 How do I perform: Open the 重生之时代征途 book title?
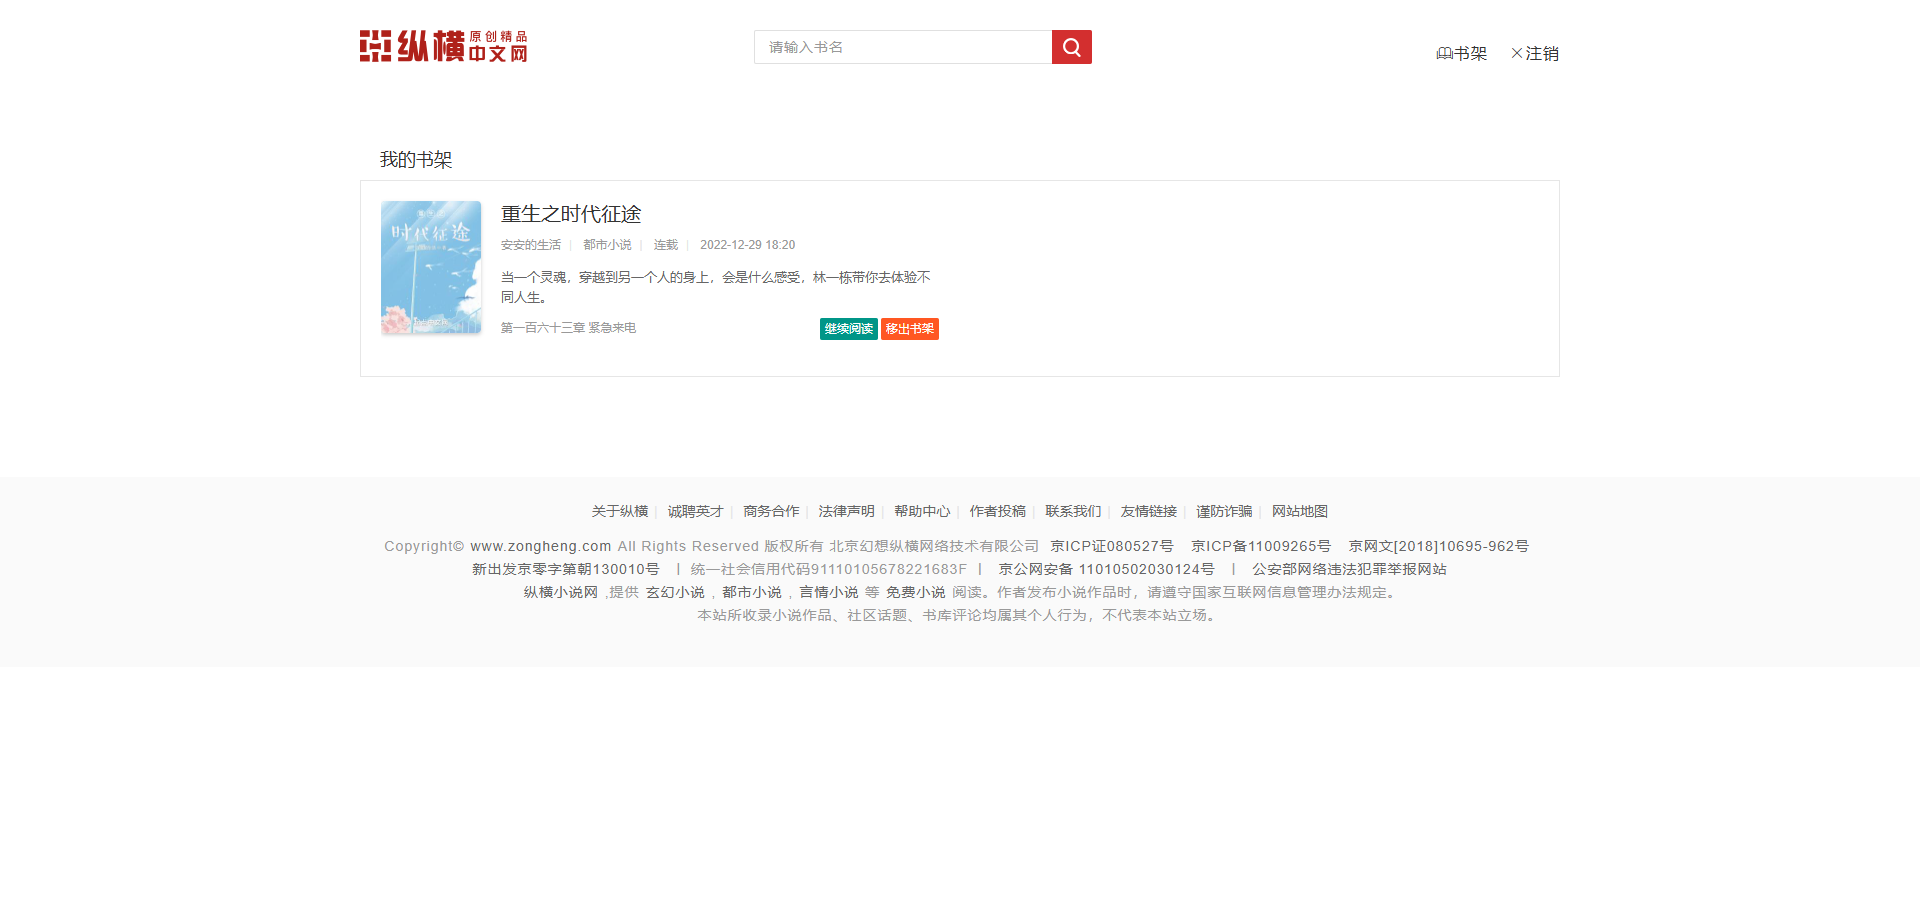[x=571, y=214]
